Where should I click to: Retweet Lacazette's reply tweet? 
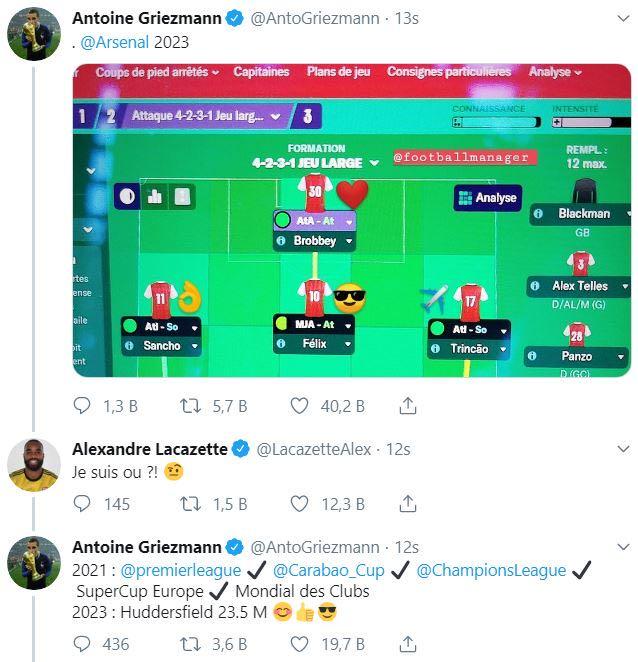pos(190,503)
